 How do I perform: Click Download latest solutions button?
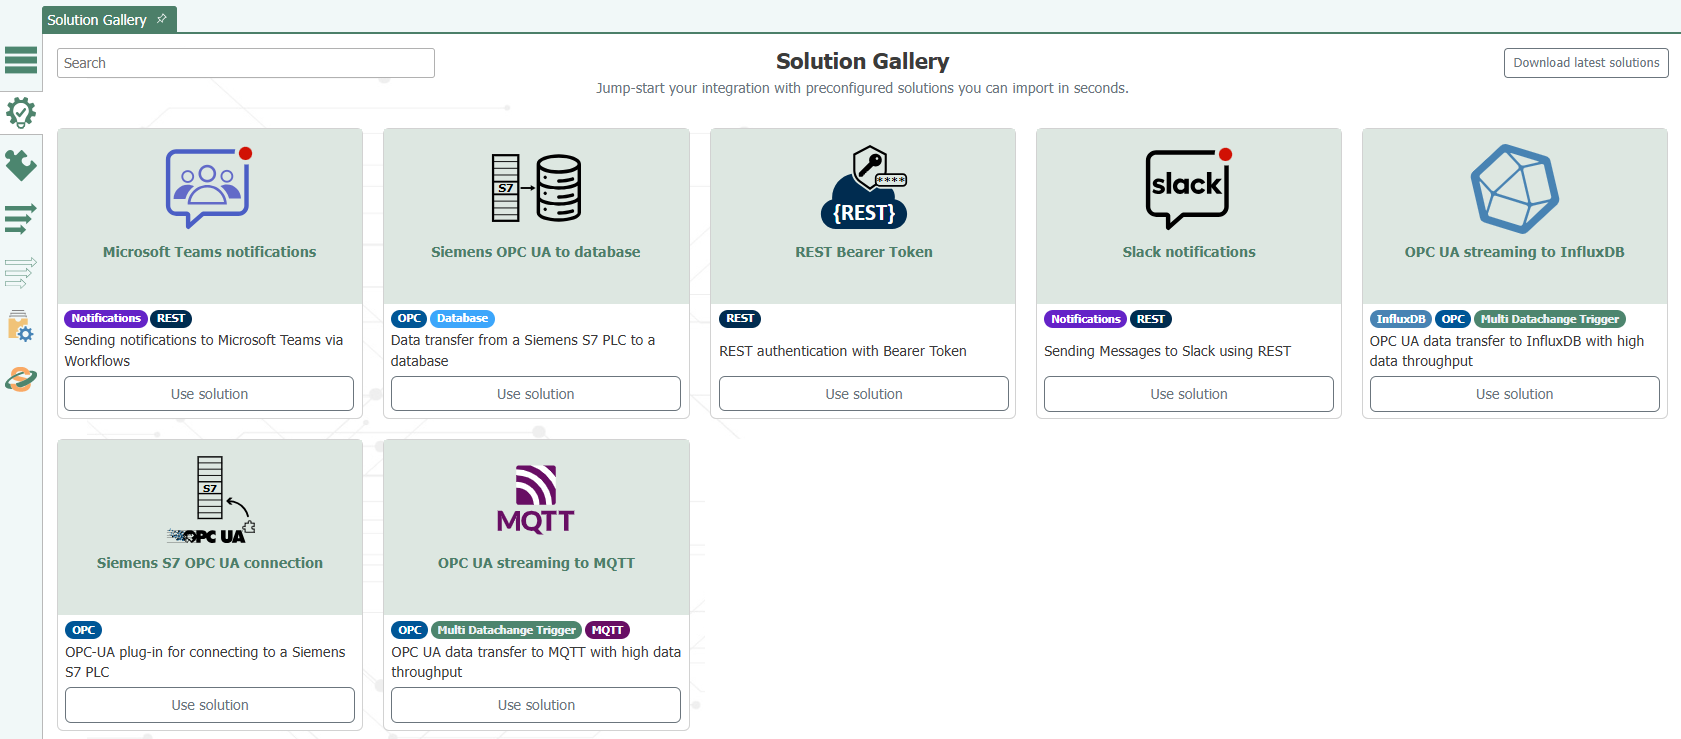[x=1585, y=63]
